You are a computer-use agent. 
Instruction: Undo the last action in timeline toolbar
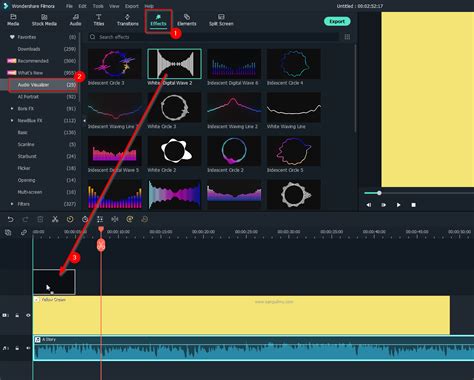[10, 219]
